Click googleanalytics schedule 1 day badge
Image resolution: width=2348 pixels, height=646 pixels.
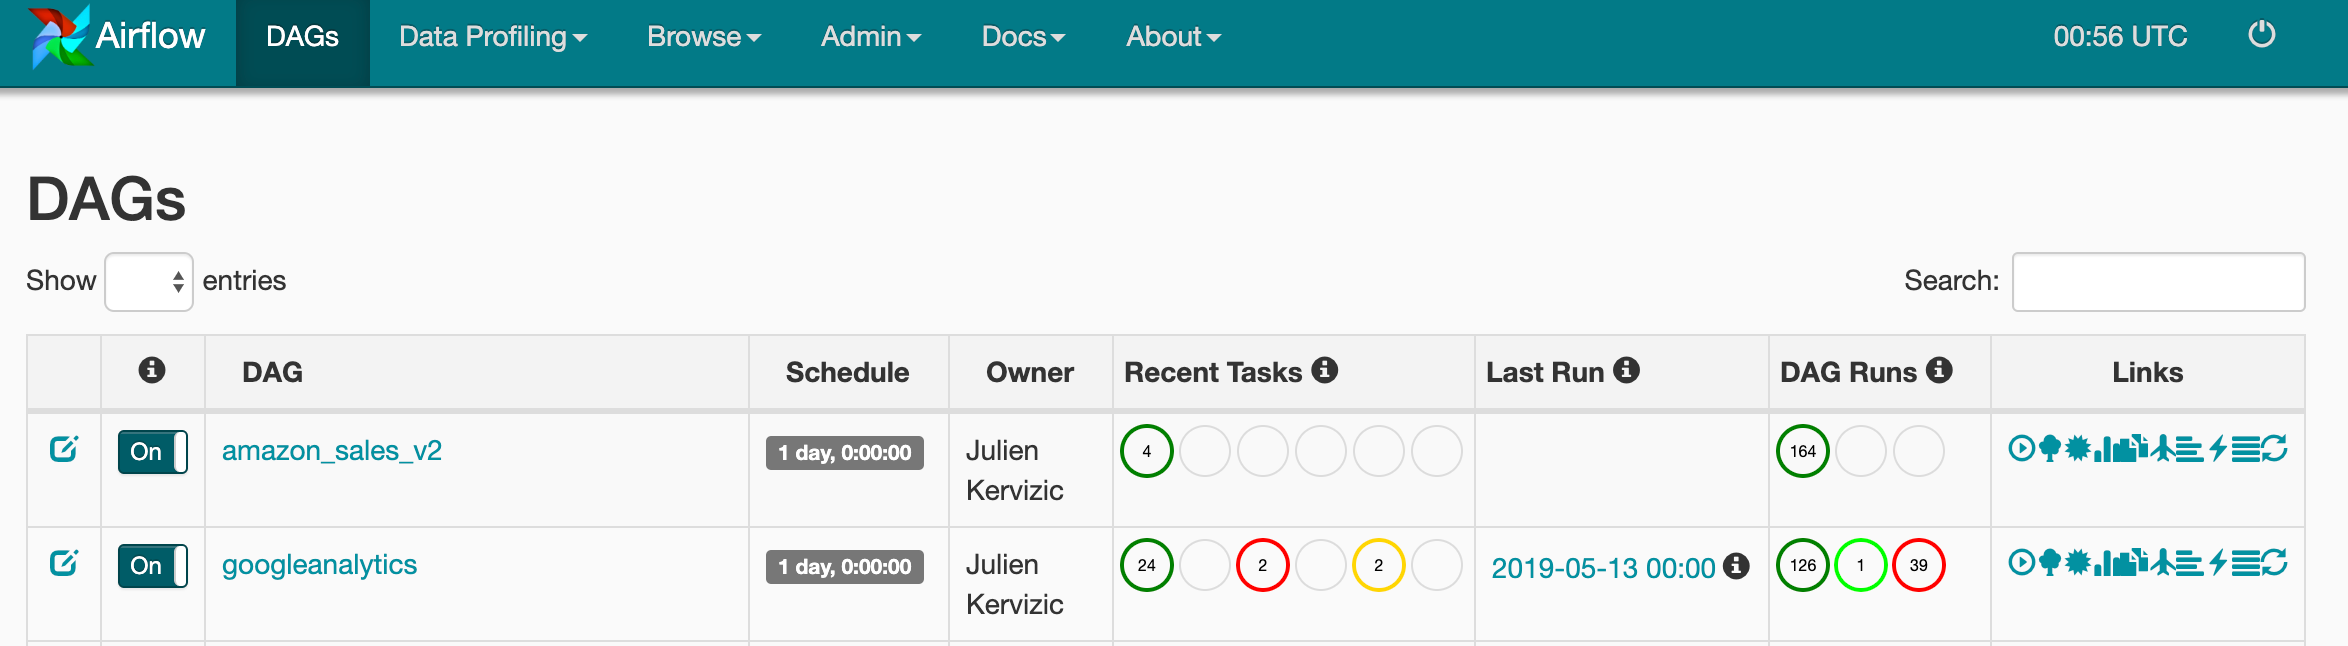pos(845,567)
